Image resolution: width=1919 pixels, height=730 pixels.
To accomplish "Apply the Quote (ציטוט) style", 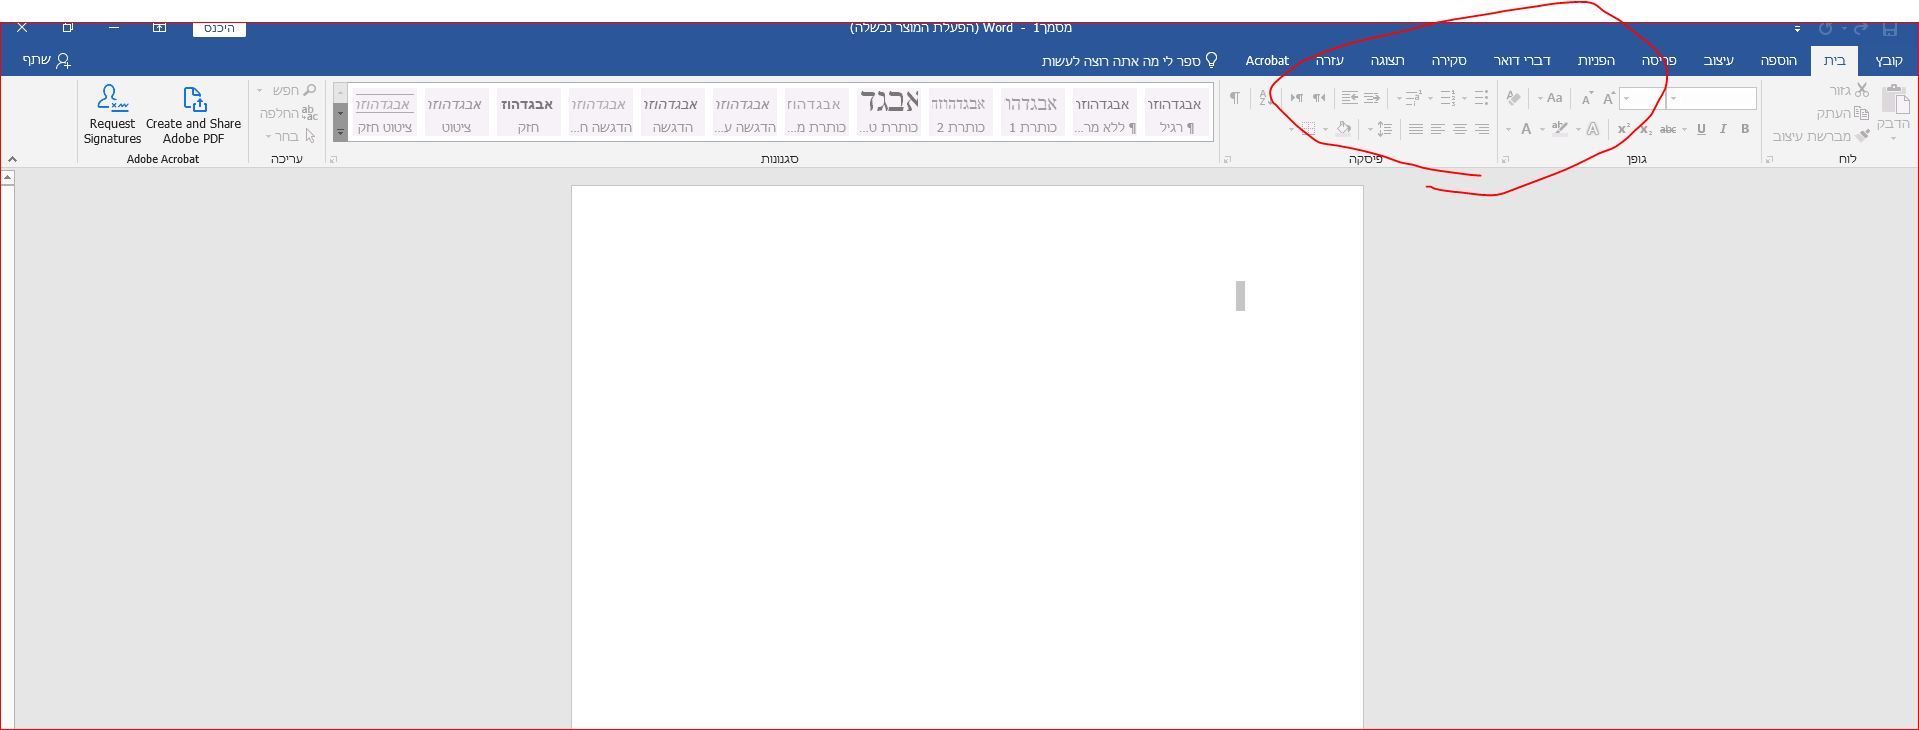I will point(455,112).
